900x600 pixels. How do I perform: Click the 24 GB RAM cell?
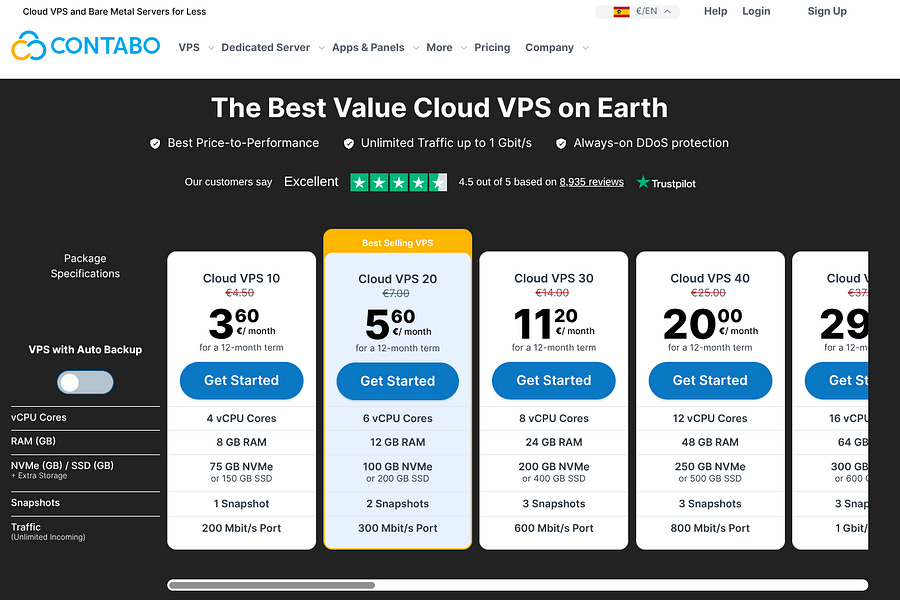coord(554,443)
